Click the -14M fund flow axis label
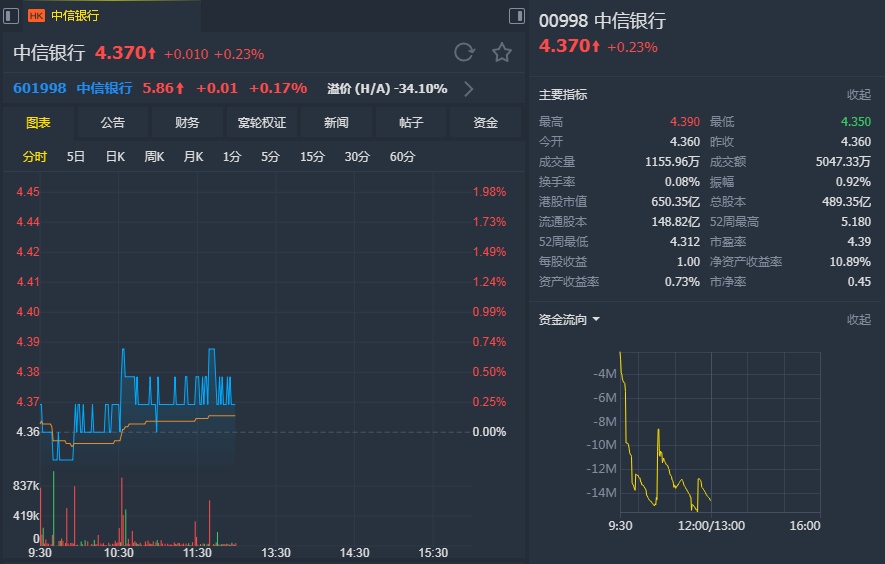This screenshot has width=885, height=564. [x=602, y=493]
